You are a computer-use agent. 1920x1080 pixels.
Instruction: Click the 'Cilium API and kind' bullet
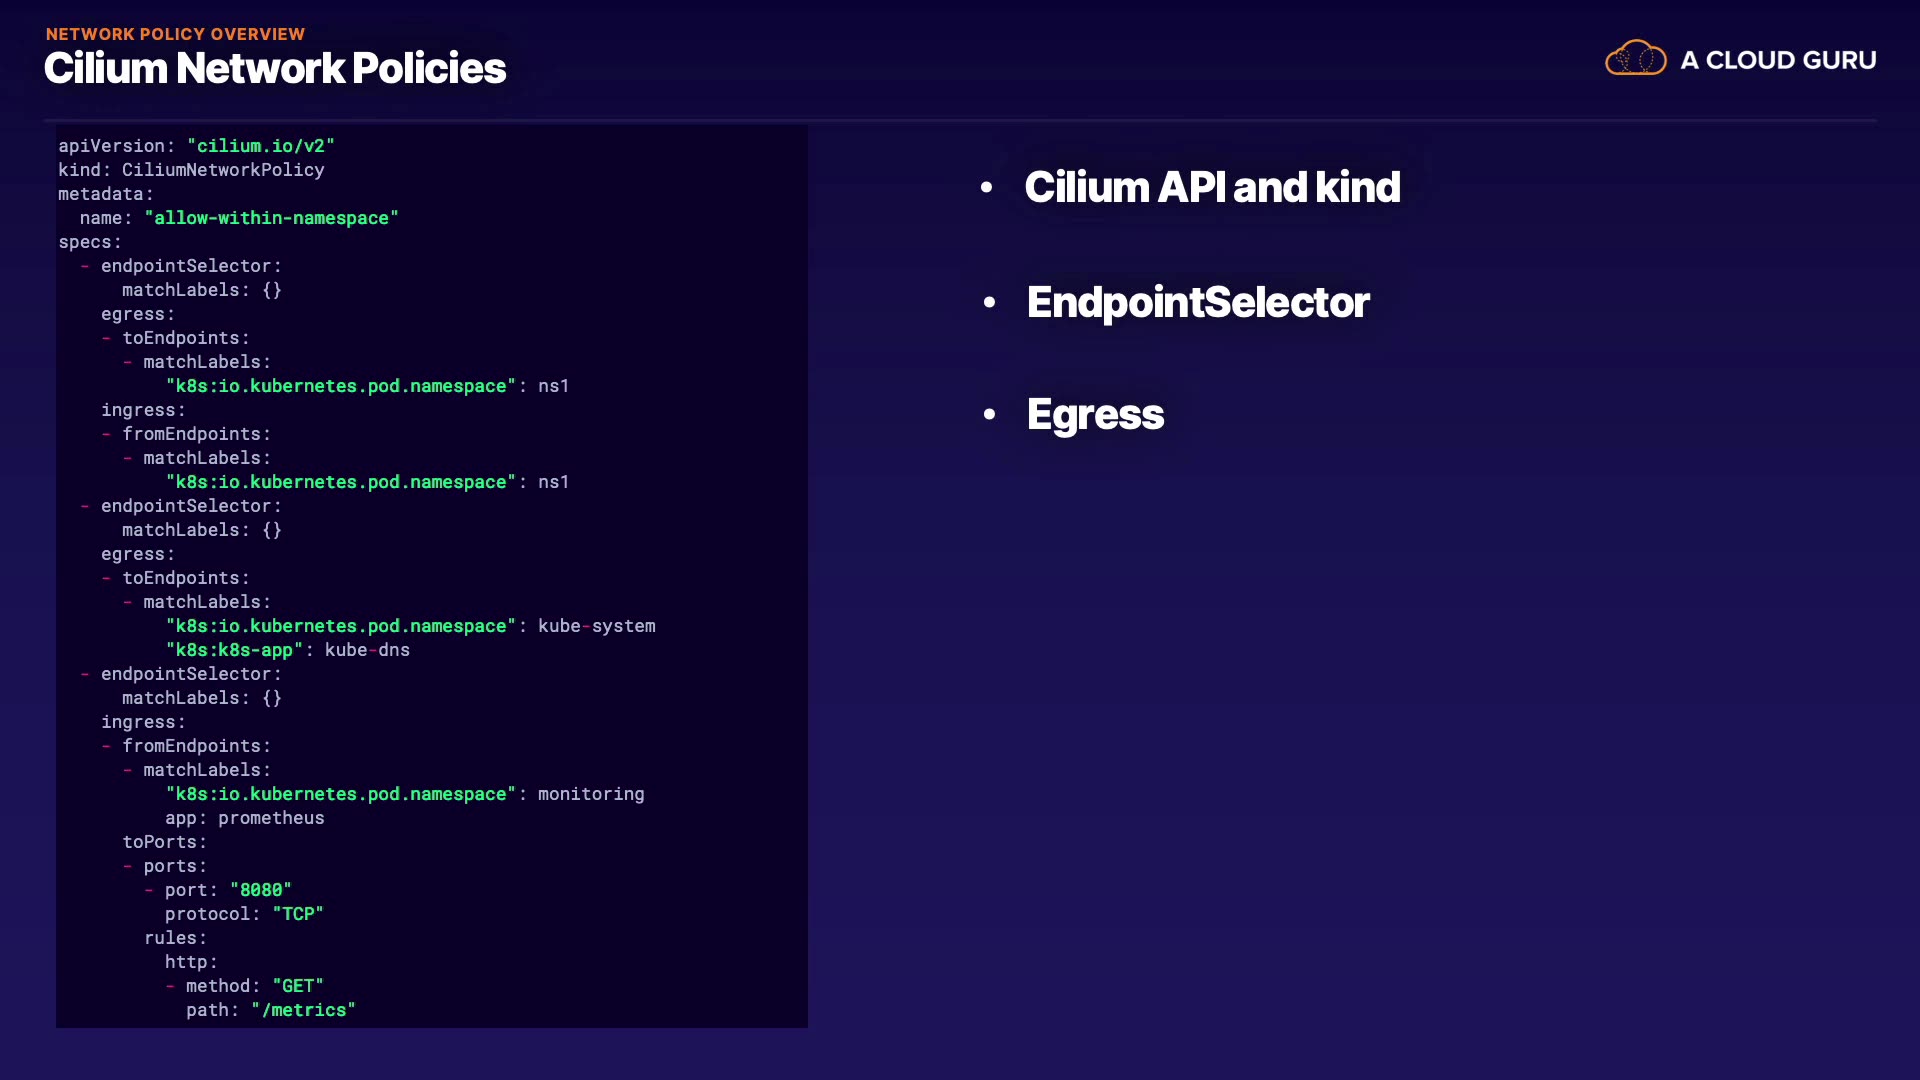pos(1212,187)
